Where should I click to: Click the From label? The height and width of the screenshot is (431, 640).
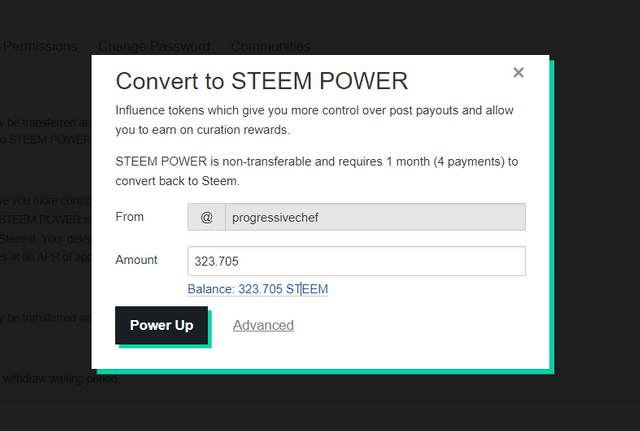point(129,217)
